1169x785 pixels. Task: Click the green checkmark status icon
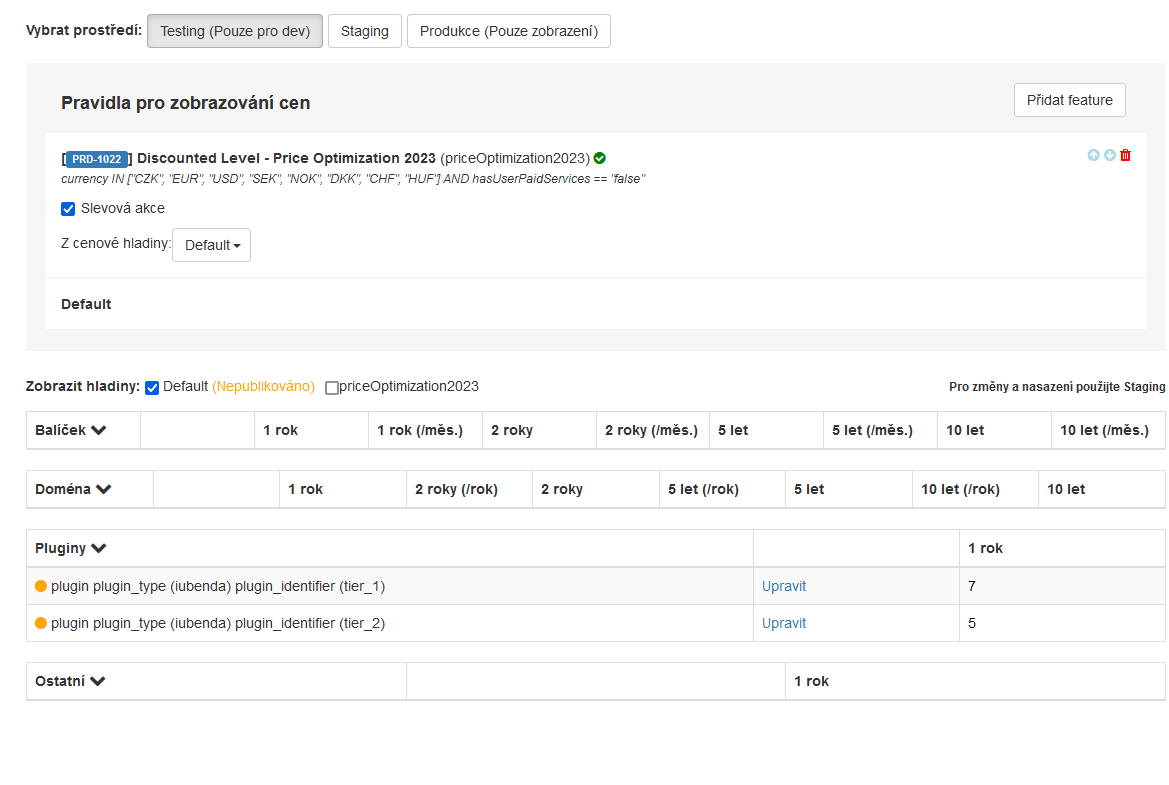(599, 158)
